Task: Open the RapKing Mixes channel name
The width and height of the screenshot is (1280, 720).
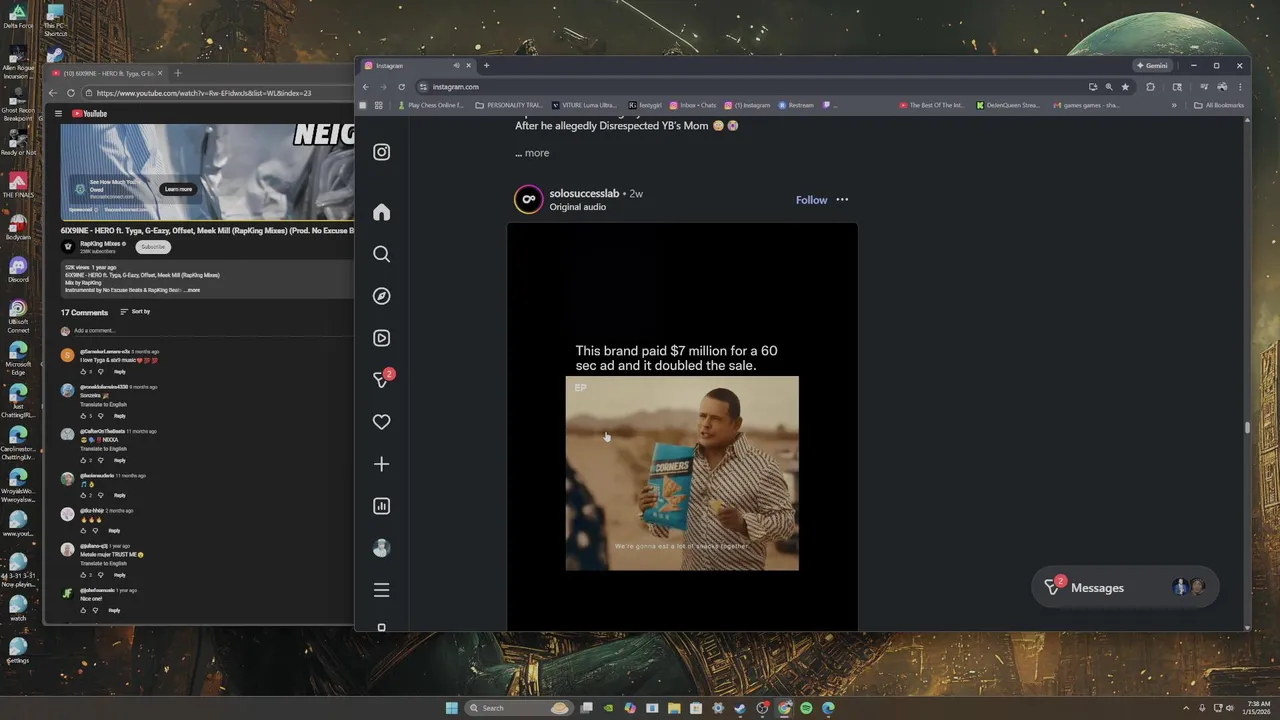Action: [102, 243]
